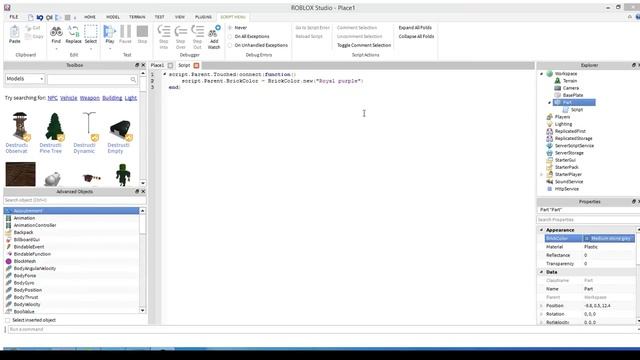Click Go to Script Error
The image size is (640, 360).
pos(312,28)
